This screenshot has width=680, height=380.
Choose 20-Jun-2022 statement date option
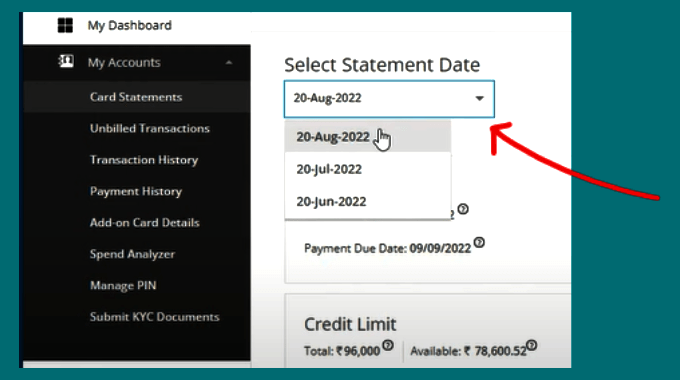pos(368,202)
